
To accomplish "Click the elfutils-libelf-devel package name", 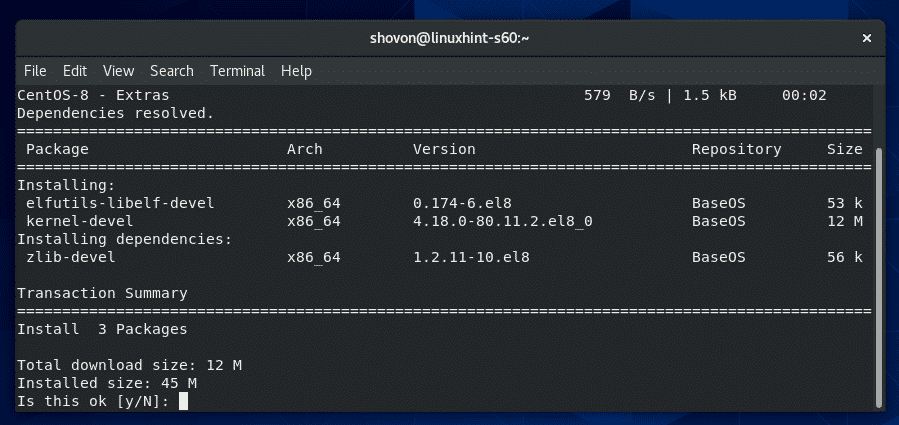I will coord(120,203).
